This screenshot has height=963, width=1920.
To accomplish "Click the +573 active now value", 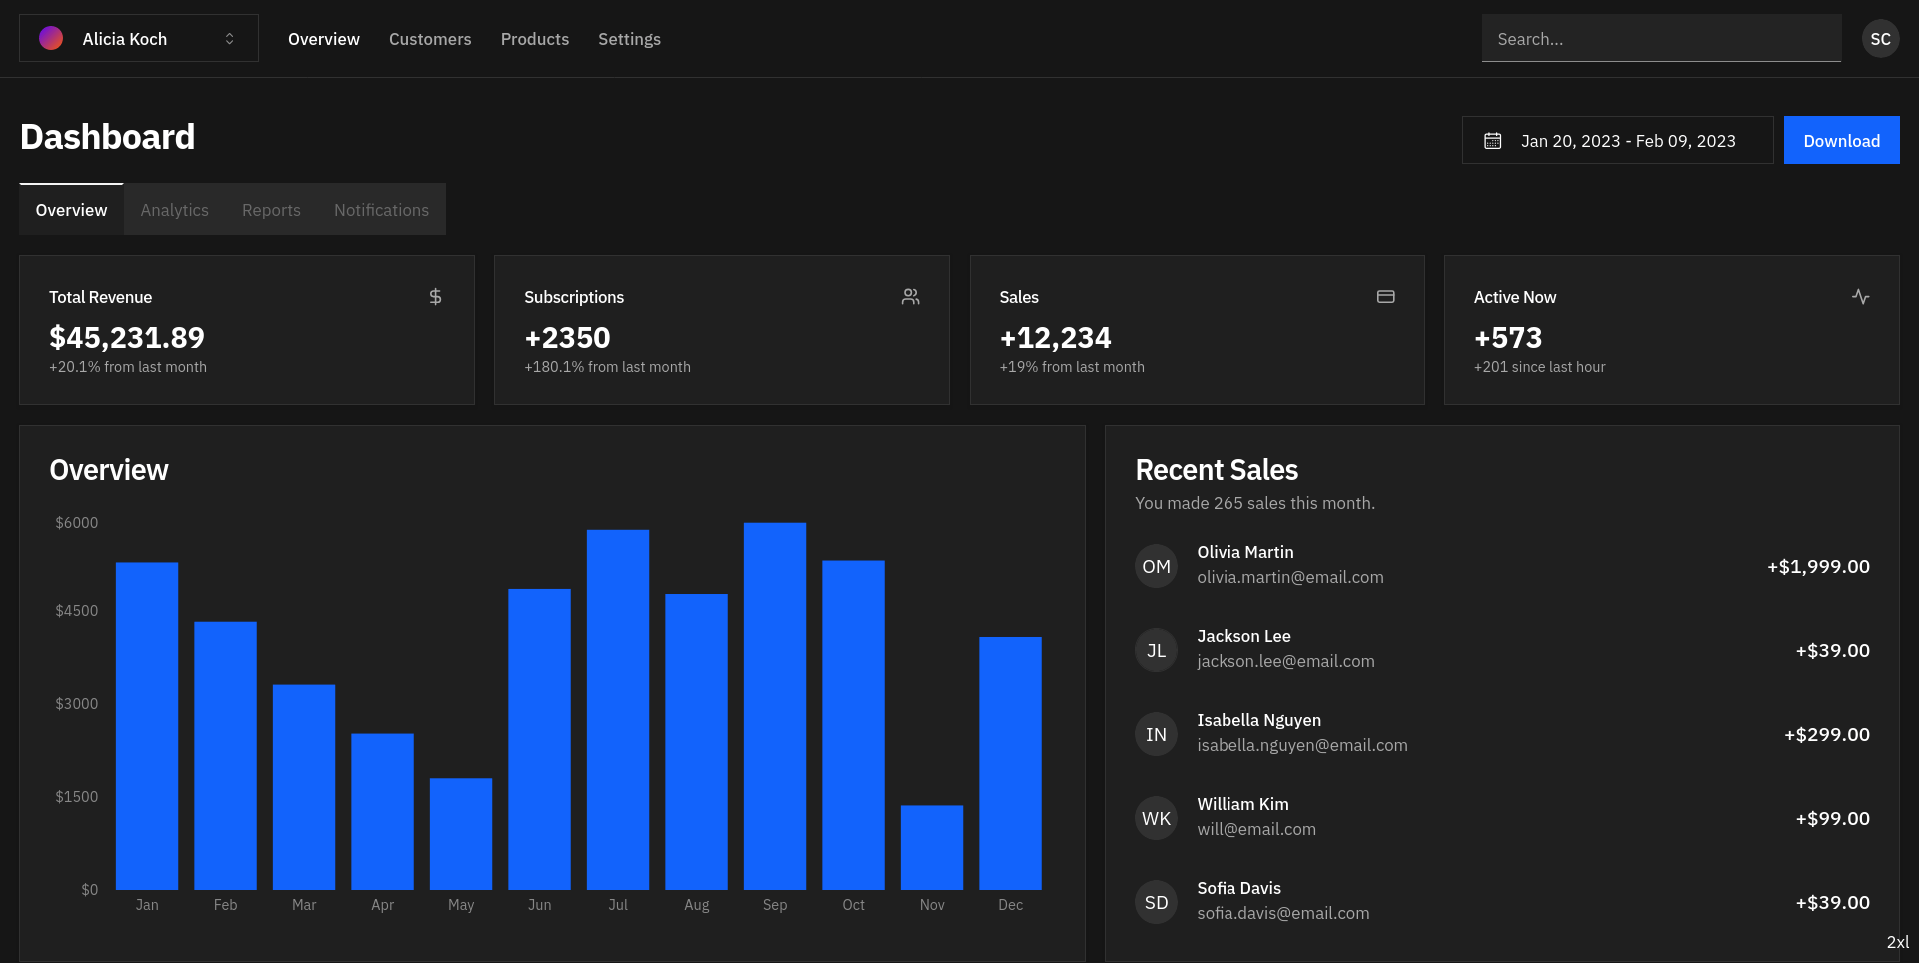I will [x=1508, y=338].
